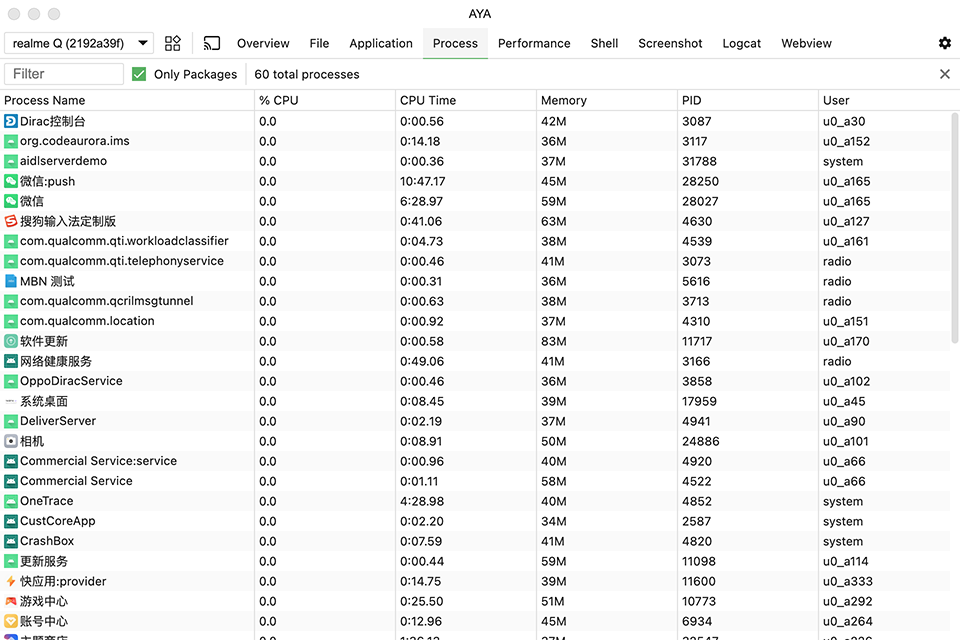Click the 软件更新 app icon
Image resolution: width=960 pixels, height=640 pixels.
10,341
